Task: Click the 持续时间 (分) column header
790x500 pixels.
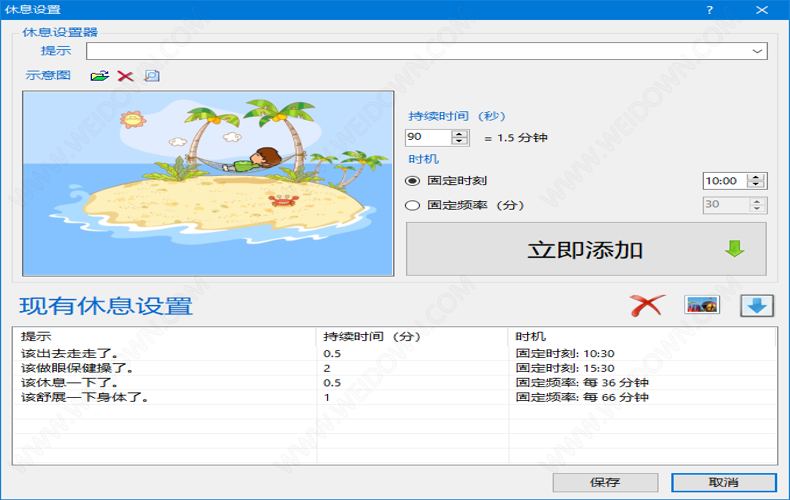Action: coord(372,336)
